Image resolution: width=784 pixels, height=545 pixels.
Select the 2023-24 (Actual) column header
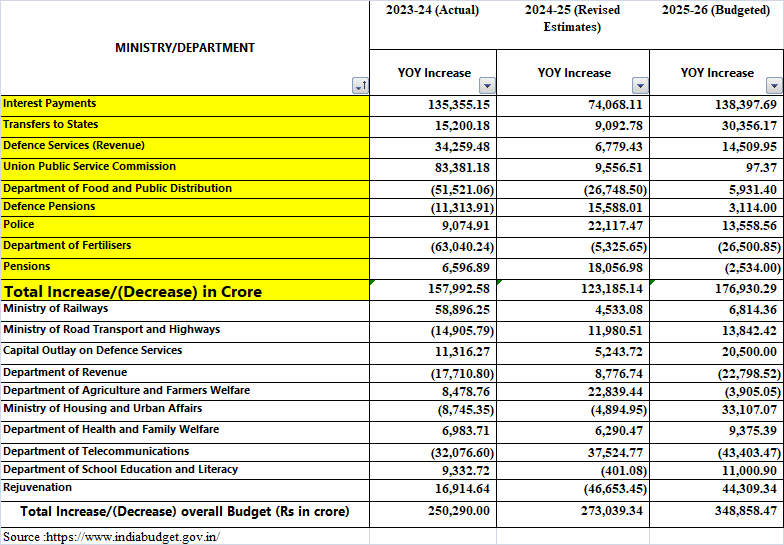coord(432,11)
